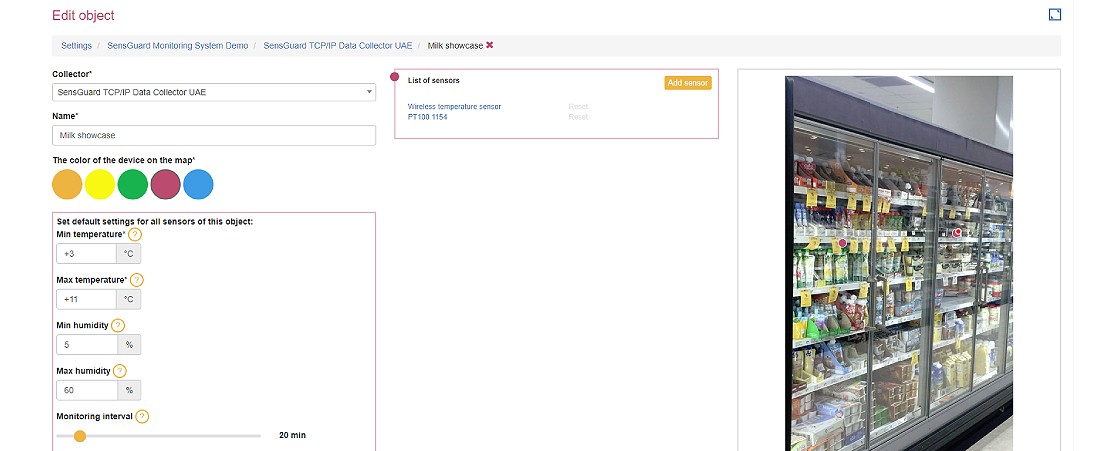Image resolution: width=1100 pixels, height=451 pixels.
Task: Click the fullscreen expand icon
Action: pos(1054,14)
